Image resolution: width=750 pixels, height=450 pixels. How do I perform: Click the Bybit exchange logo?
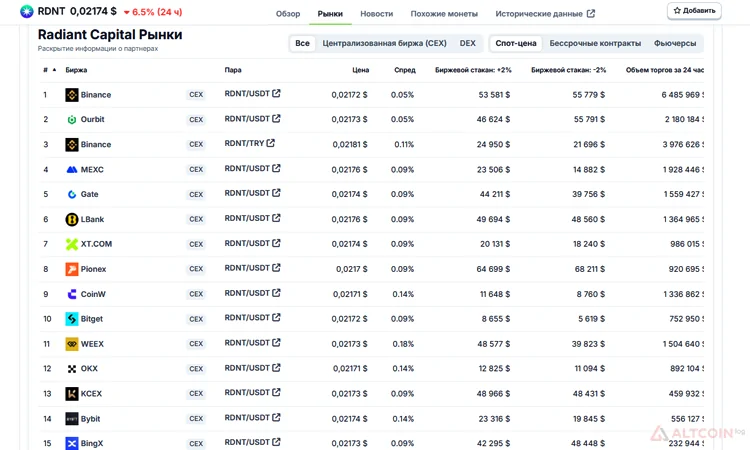[x=72, y=419]
